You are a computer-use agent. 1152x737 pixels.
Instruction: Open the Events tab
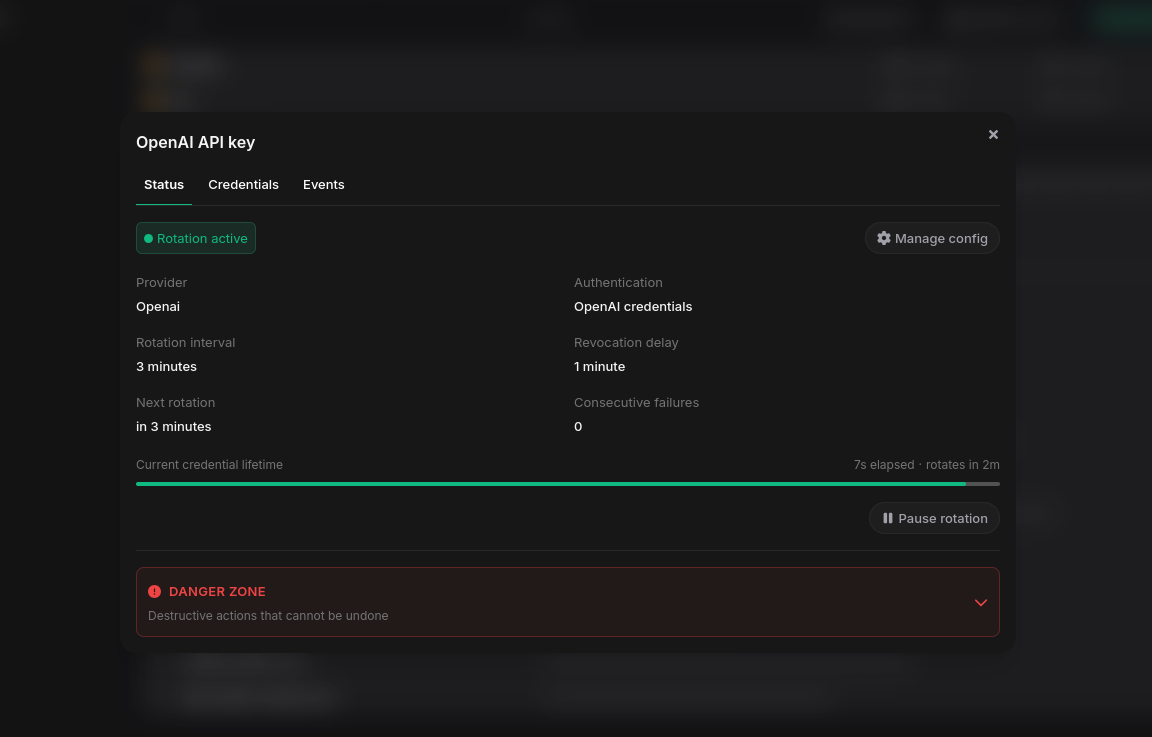[323, 184]
